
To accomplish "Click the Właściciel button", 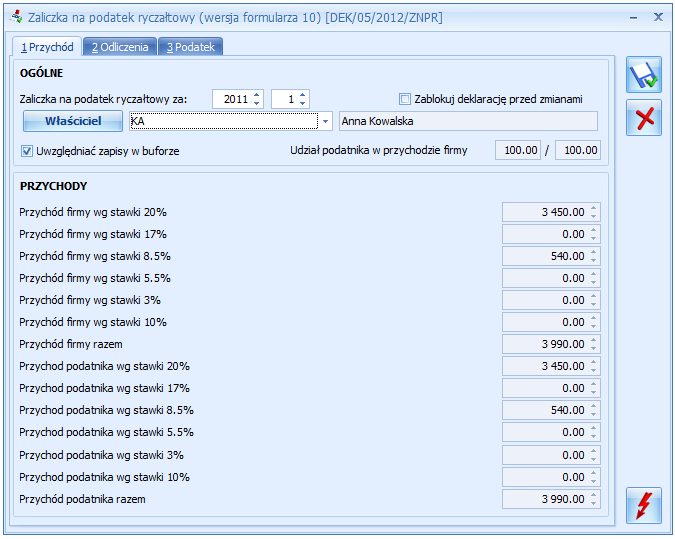I will tap(73, 121).
